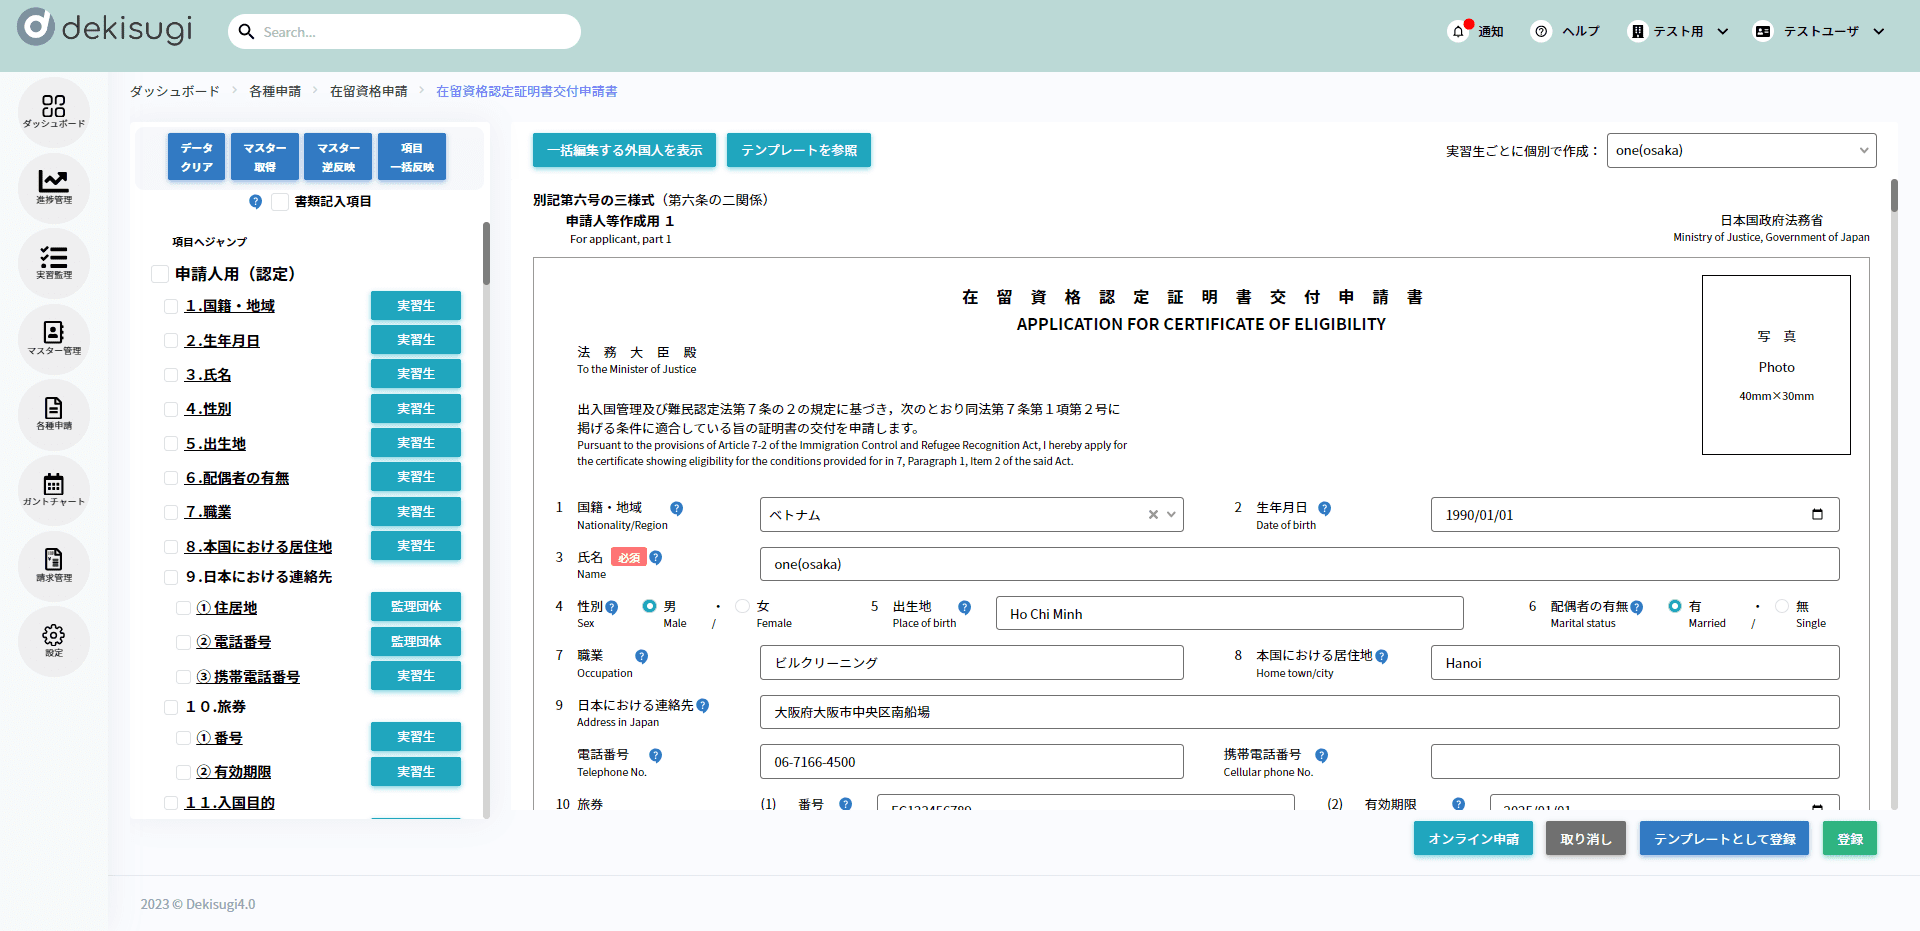Click the オンライン申請 button

pyautogui.click(x=1472, y=839)
